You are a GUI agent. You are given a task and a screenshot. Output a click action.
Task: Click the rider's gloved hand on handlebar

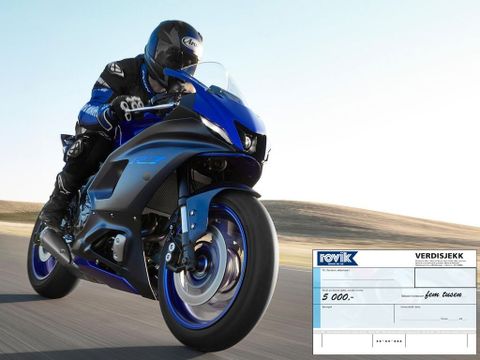point(128,106)
